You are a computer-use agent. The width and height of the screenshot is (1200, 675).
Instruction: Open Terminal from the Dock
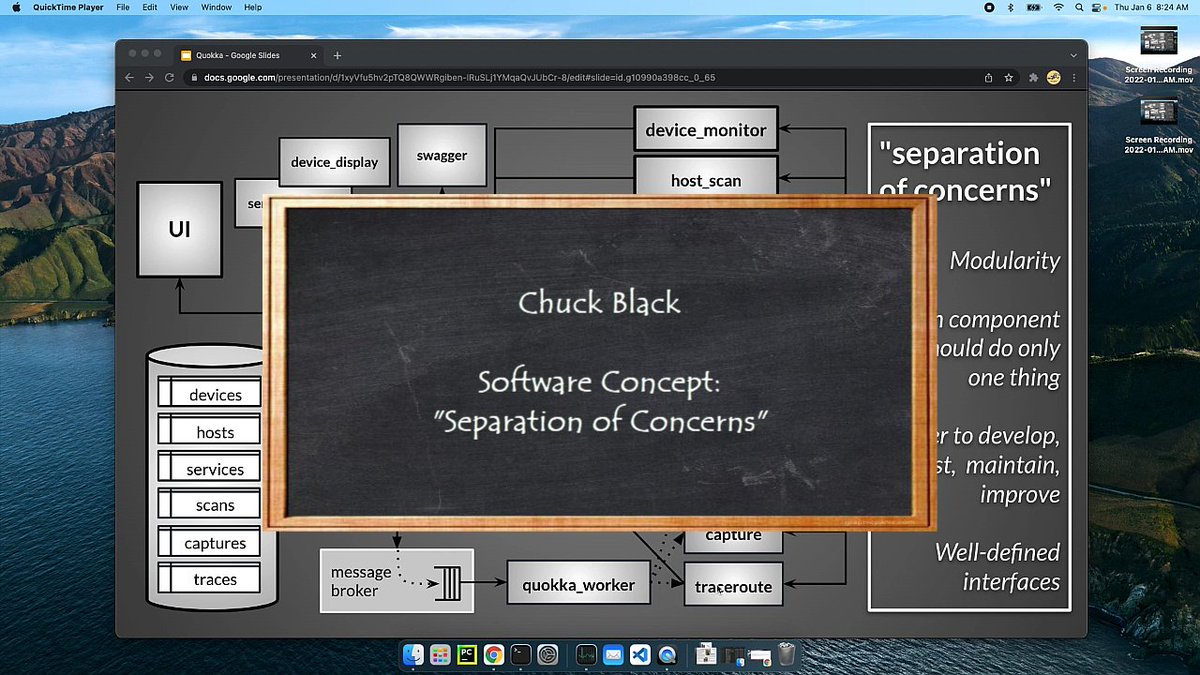point(520,655)
